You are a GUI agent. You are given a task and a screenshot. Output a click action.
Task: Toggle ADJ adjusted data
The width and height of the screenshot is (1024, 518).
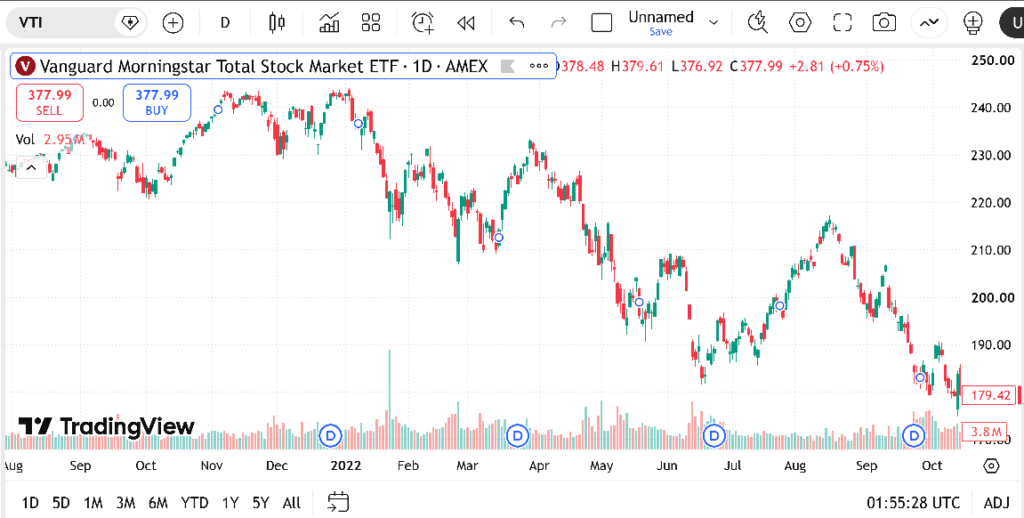pos(997,503)
